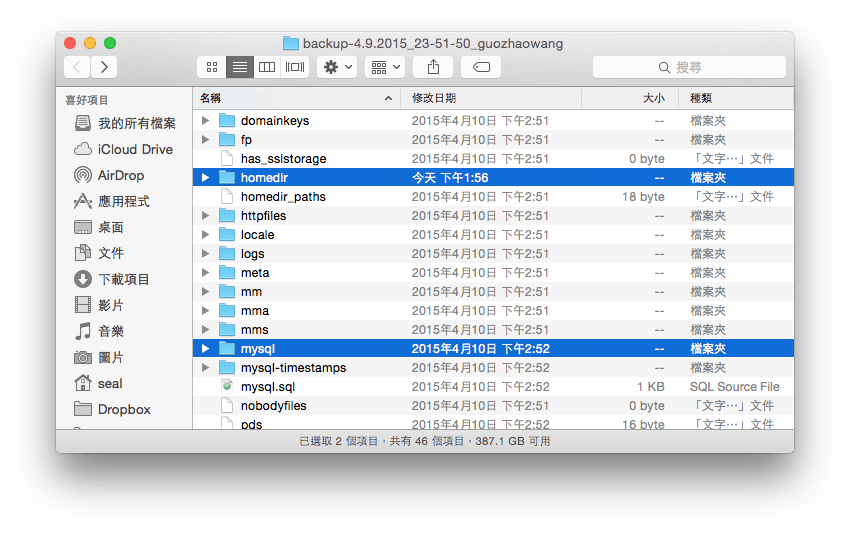Open iCloud Drive in the sidebar
The image size is (850, 533).
(124, 150)
